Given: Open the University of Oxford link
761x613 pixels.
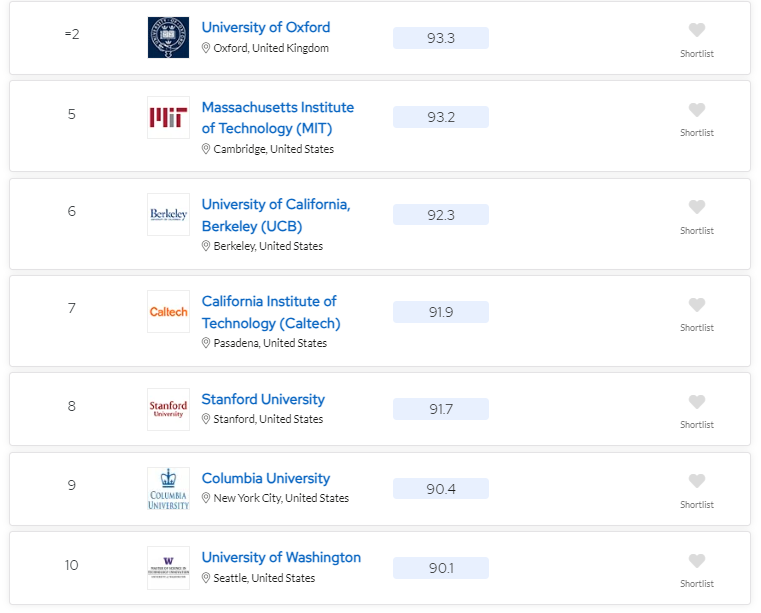Looking at the screenshot, I should (x=266, y=27).
